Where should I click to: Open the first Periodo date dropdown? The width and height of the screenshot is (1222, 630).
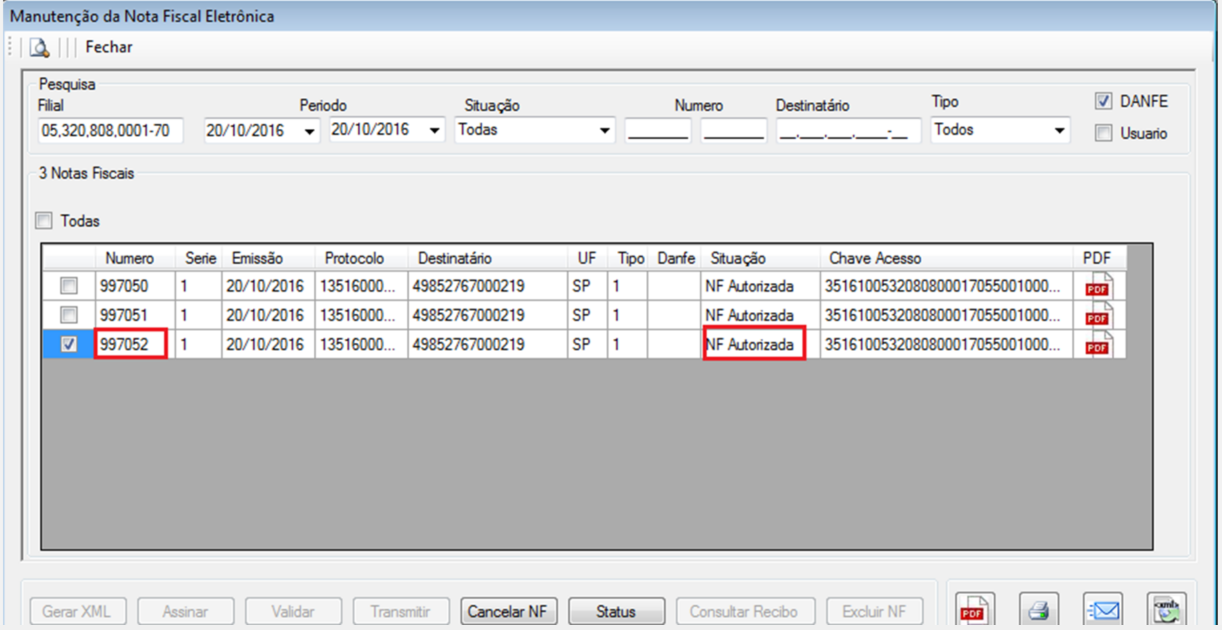coord(309,131)
